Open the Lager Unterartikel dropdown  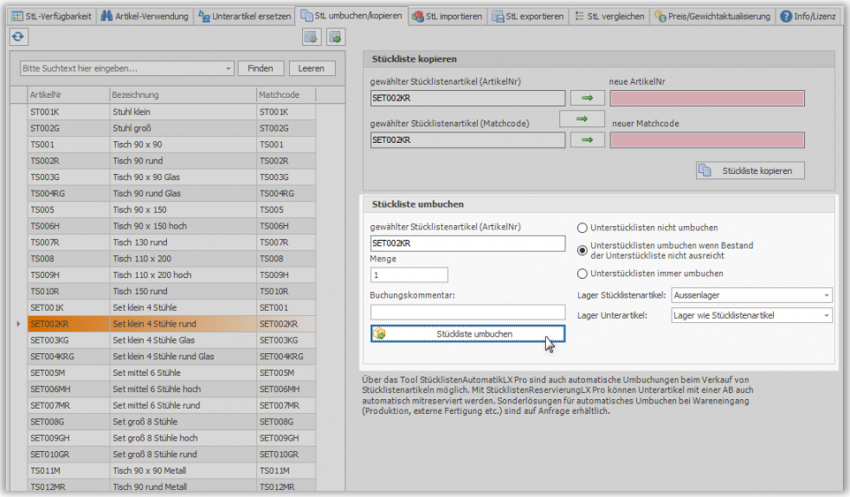point(751,315)
